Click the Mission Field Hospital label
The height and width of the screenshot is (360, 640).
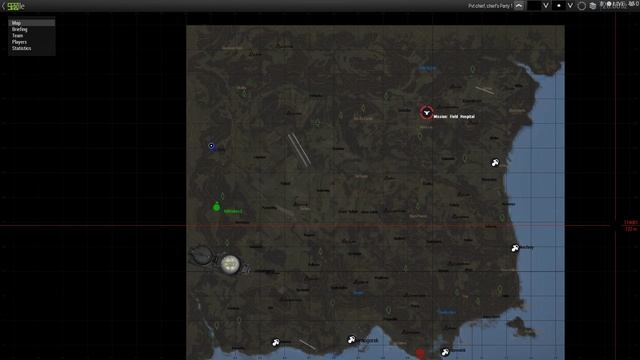(x=454, y=117)
